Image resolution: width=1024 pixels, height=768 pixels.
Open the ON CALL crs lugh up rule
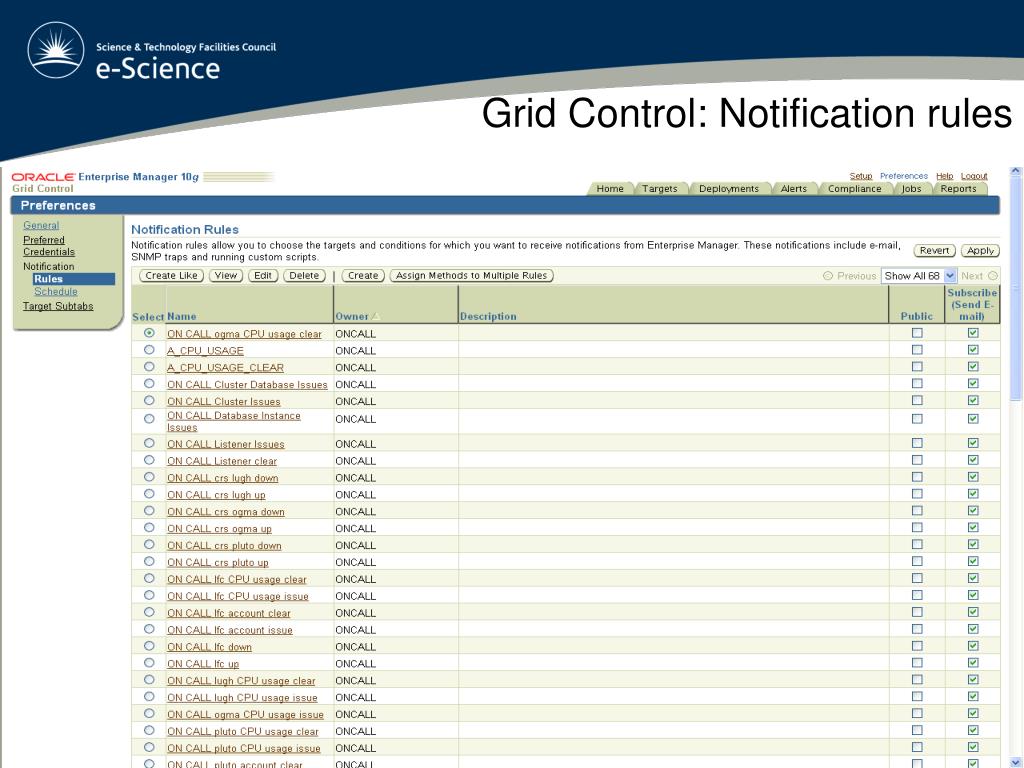coord(216,495)
